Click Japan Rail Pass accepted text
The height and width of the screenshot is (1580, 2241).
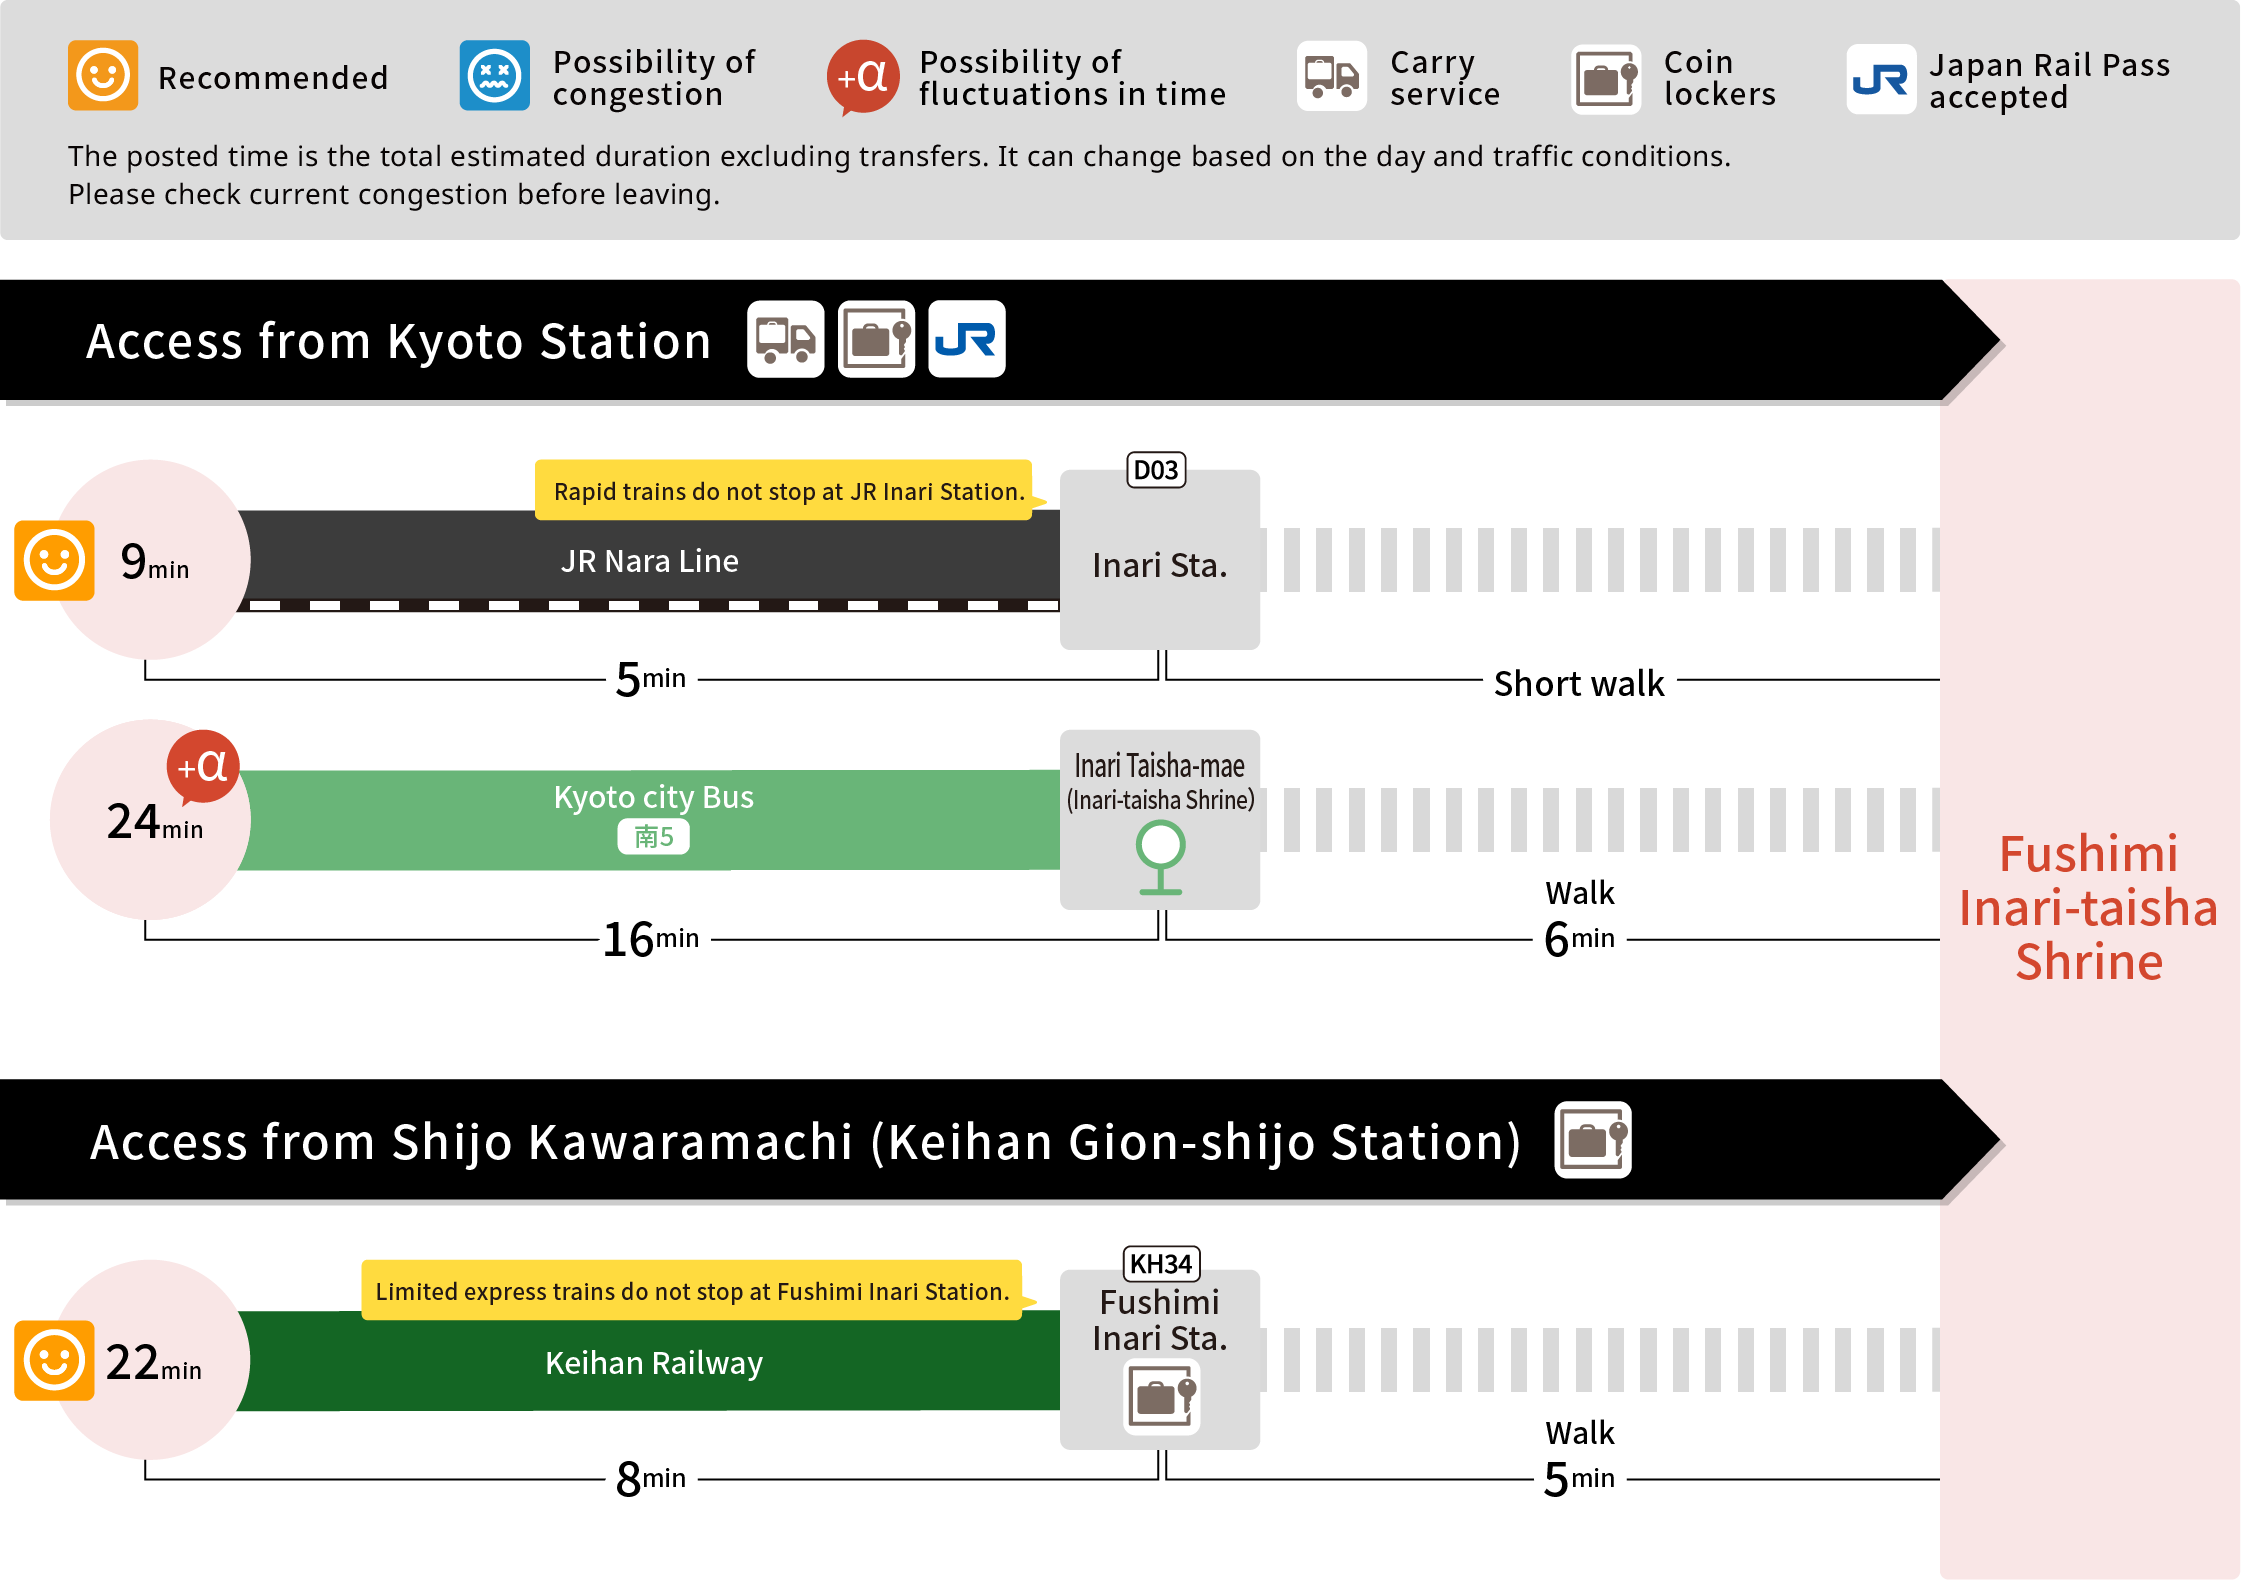coord(2050,81)
